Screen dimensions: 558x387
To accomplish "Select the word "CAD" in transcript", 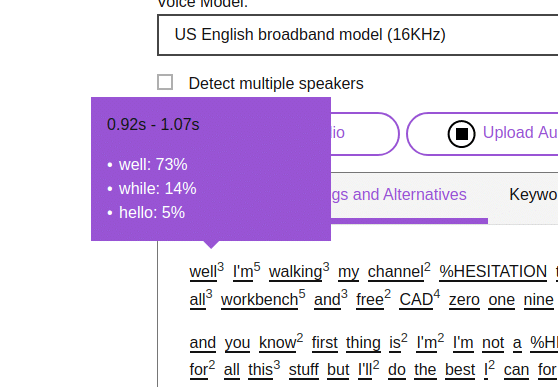I will (416, 300).
